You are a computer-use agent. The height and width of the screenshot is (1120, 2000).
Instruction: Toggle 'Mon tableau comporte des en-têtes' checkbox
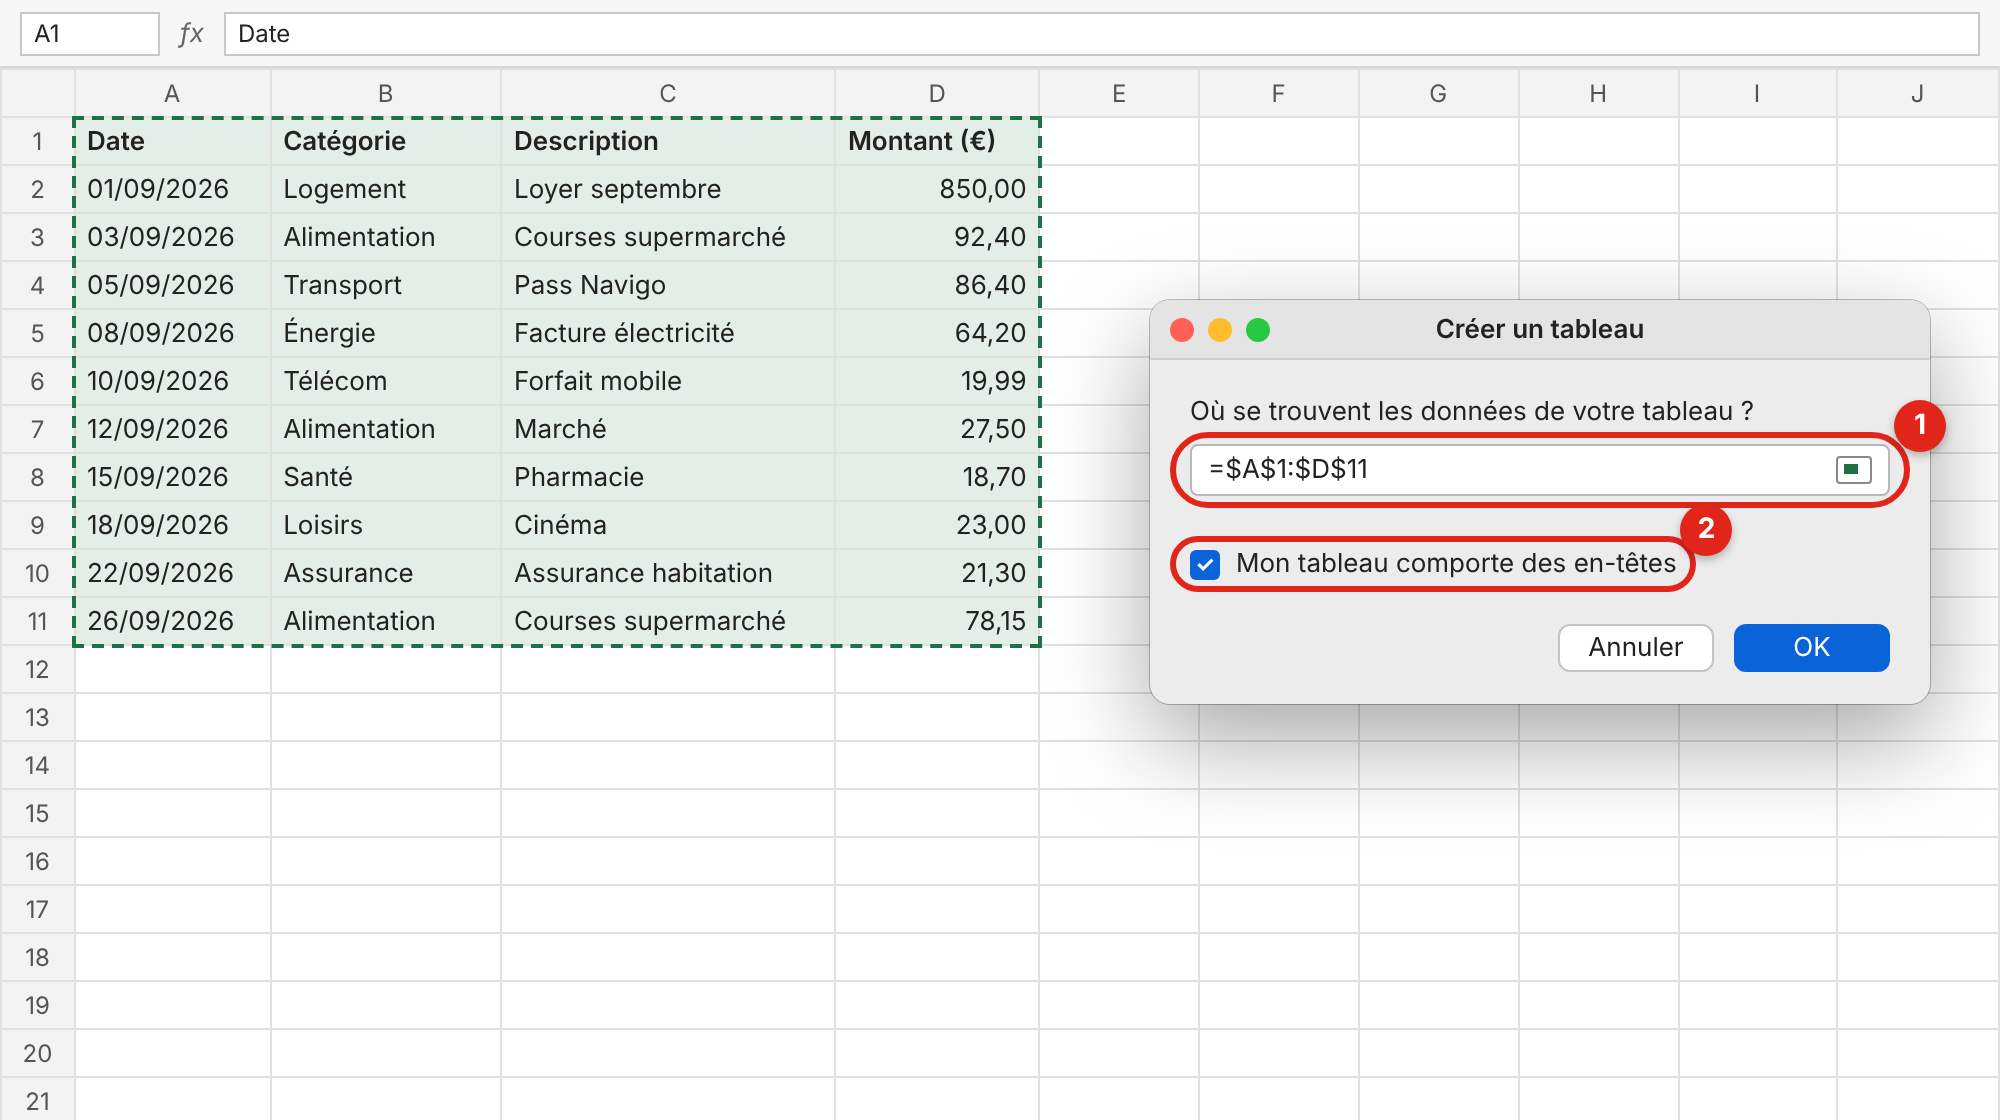click(x=1205, y=564)
